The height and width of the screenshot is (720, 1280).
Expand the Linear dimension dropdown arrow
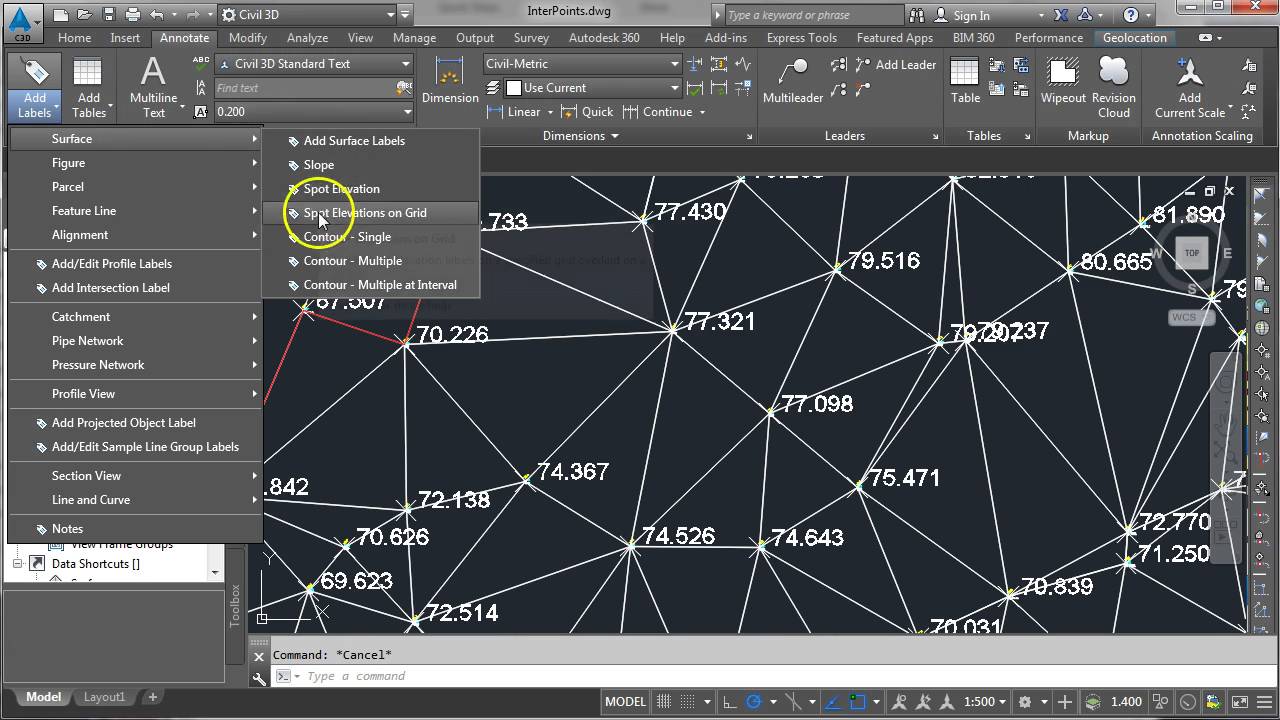coord(551,112)
